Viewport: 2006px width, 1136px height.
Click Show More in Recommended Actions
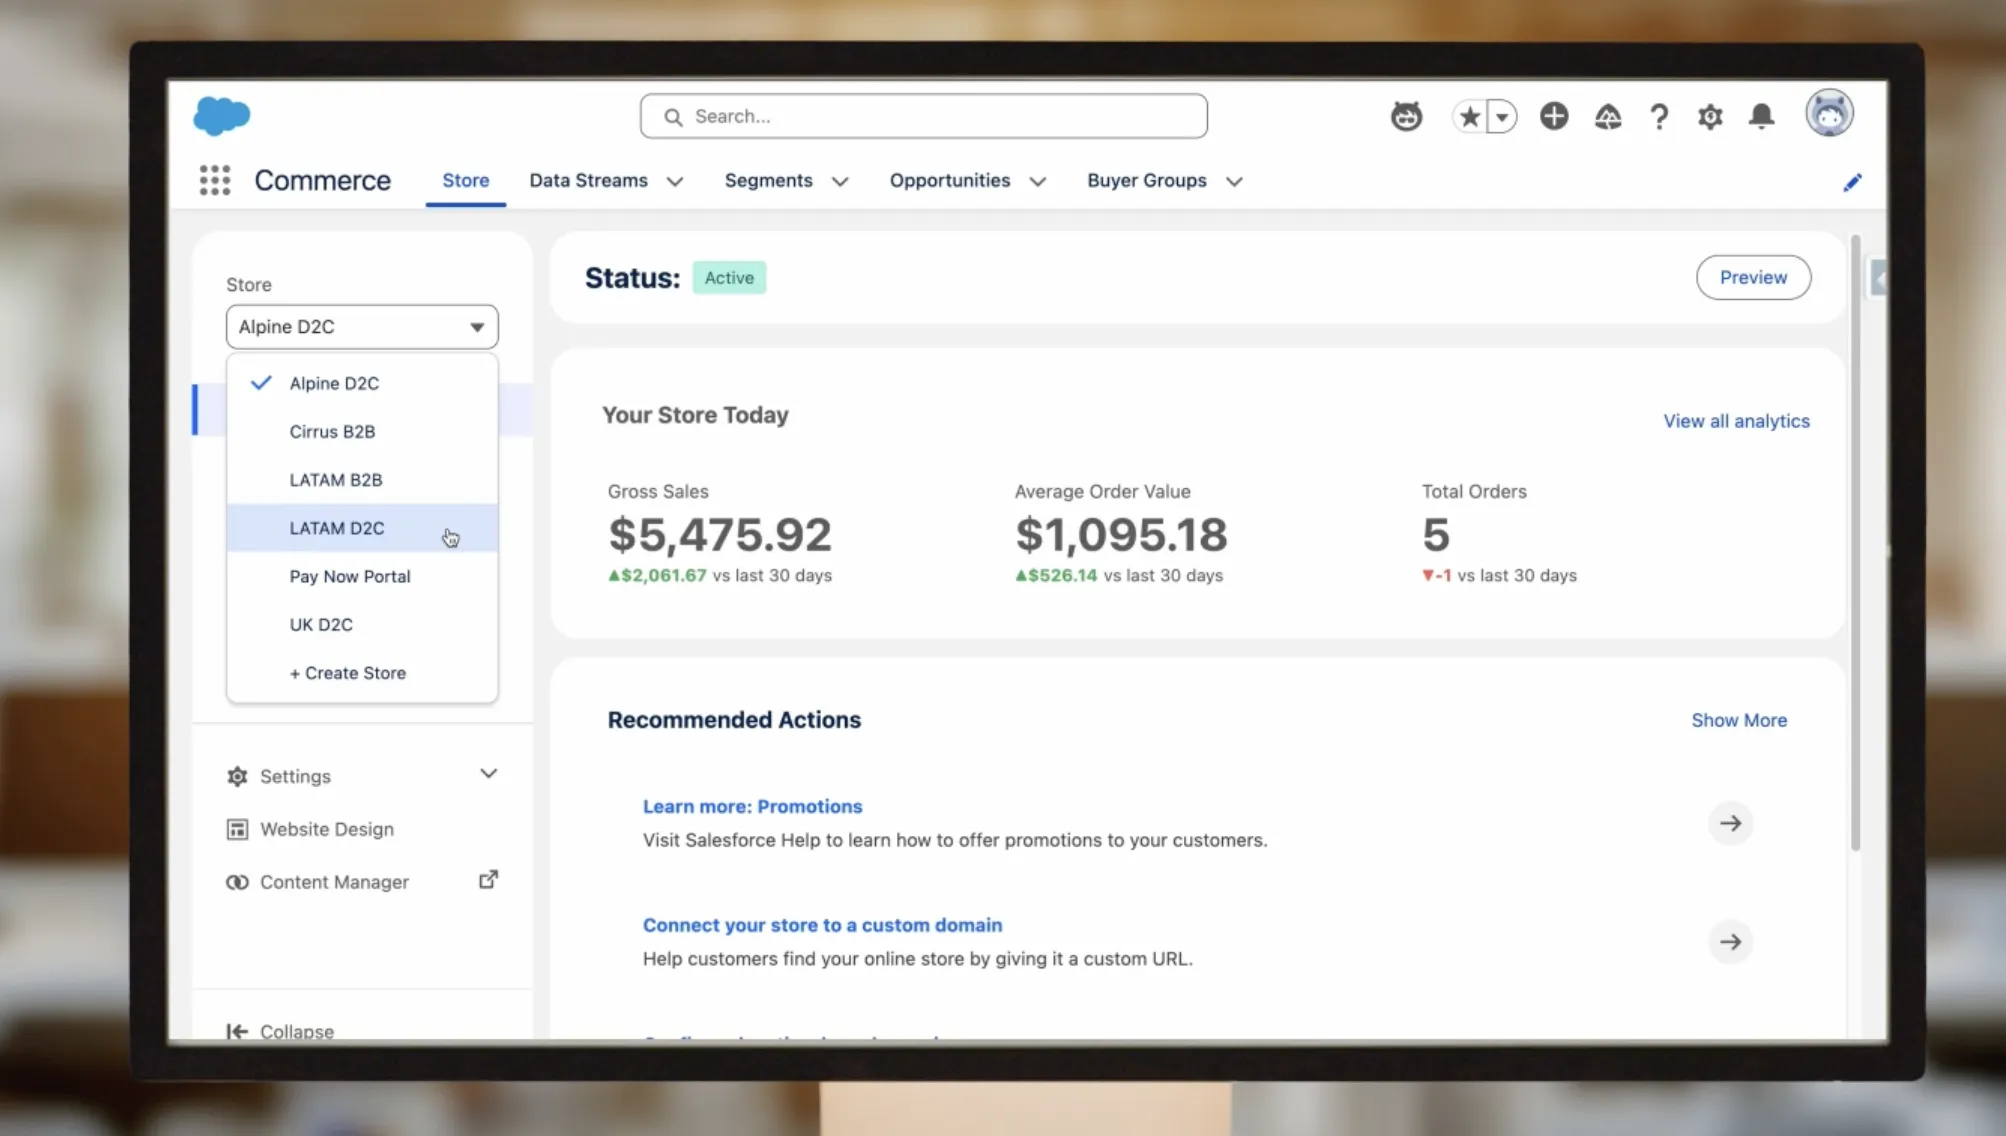1739,720
